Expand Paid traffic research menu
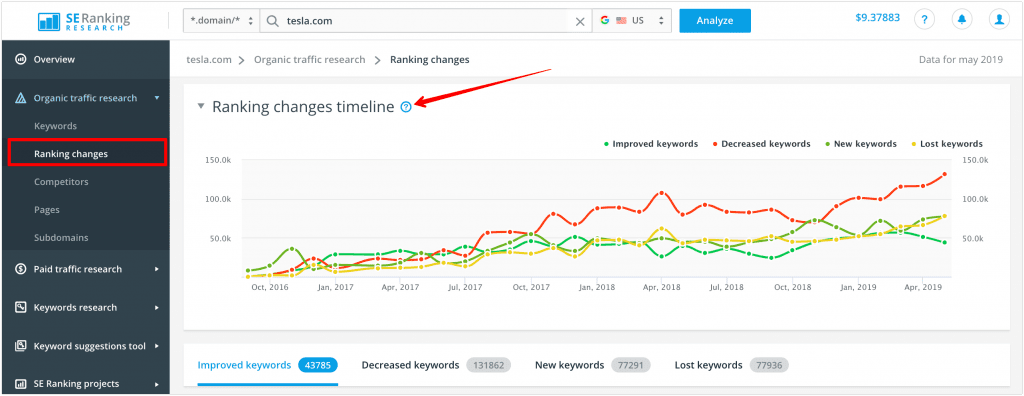1024x396 pixels. click(85, 269)
